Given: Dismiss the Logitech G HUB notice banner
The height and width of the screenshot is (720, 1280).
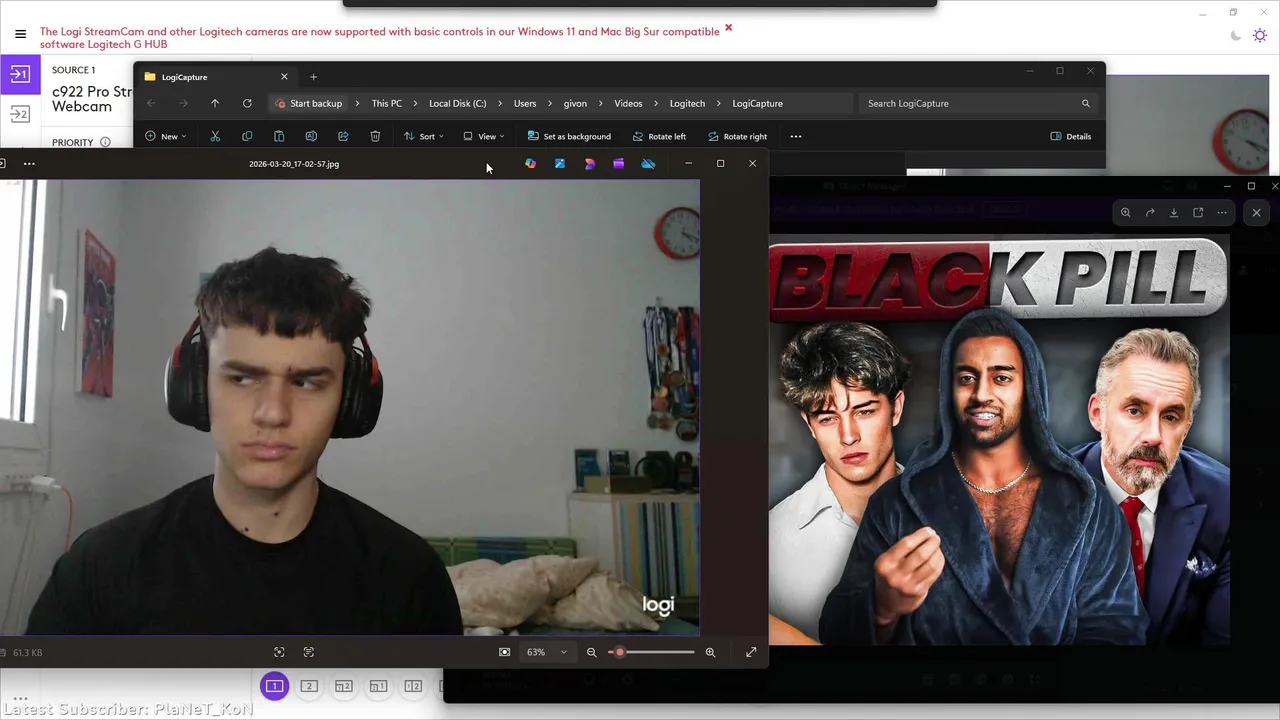Looking at the screenshot, I should click(x=728, y=28).
